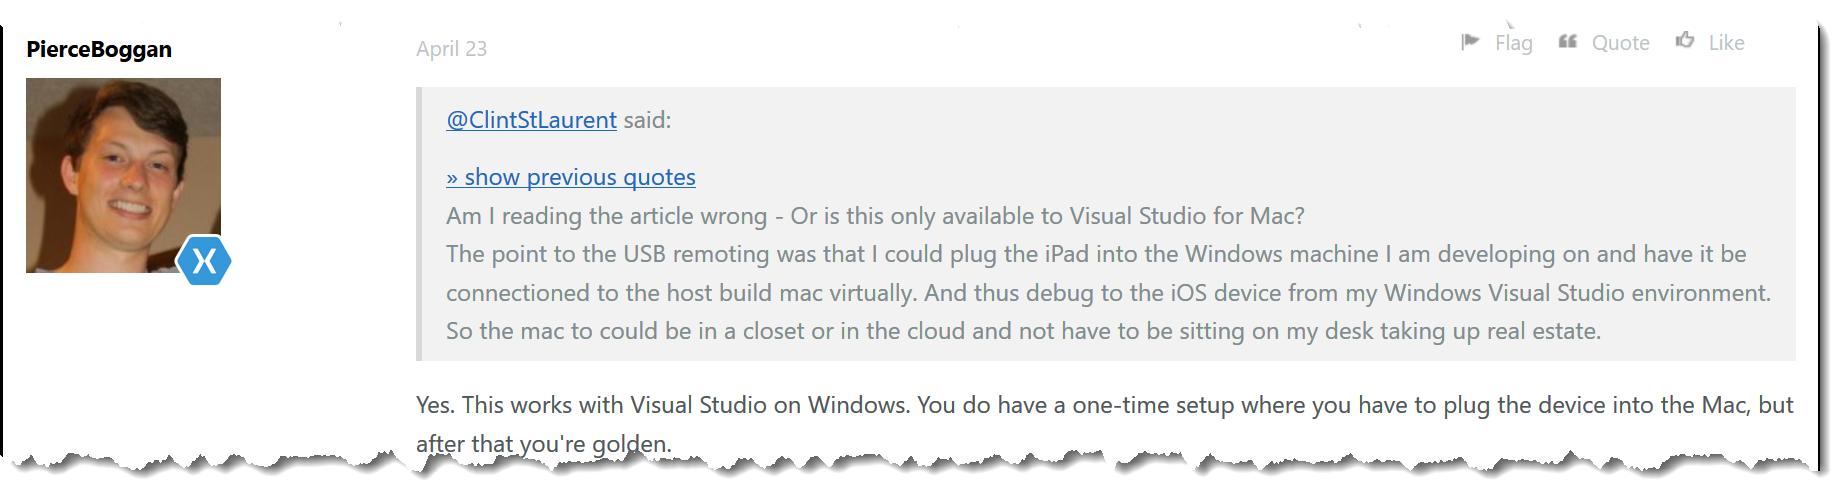Click the word said: after the mention
Screen dimensions: 1840x498
tap(647, 120)
